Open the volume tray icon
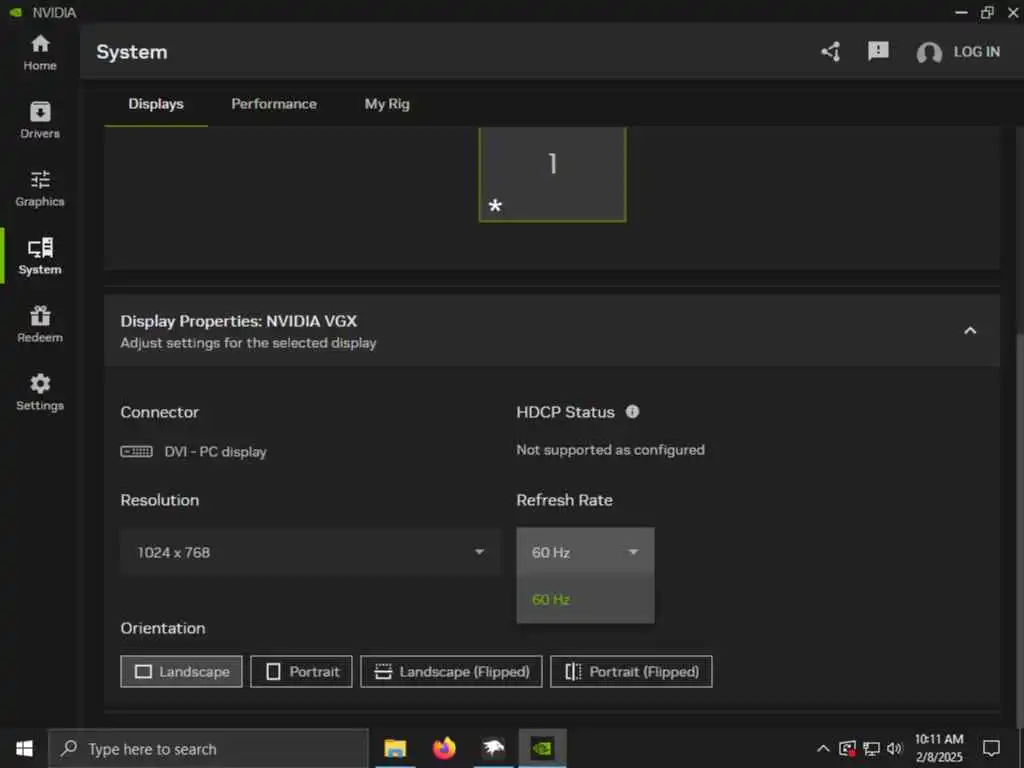Viewport: 1024px width, 768px height. point(894,748)
